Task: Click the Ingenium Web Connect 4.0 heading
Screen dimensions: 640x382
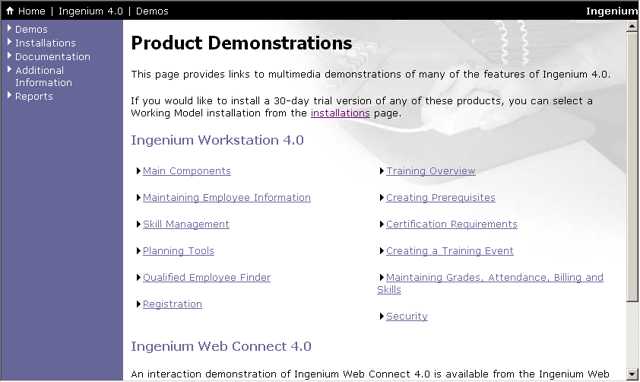Action: tap(221, 346)
